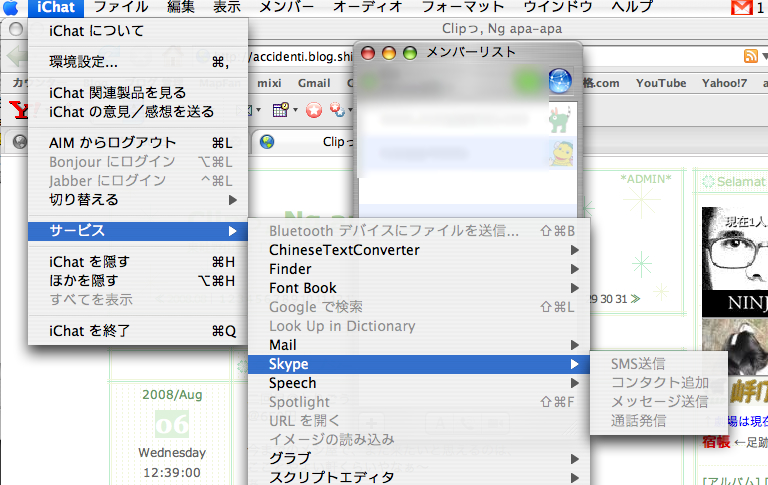Click the red star bookmark icon

(x=313, y=110)
